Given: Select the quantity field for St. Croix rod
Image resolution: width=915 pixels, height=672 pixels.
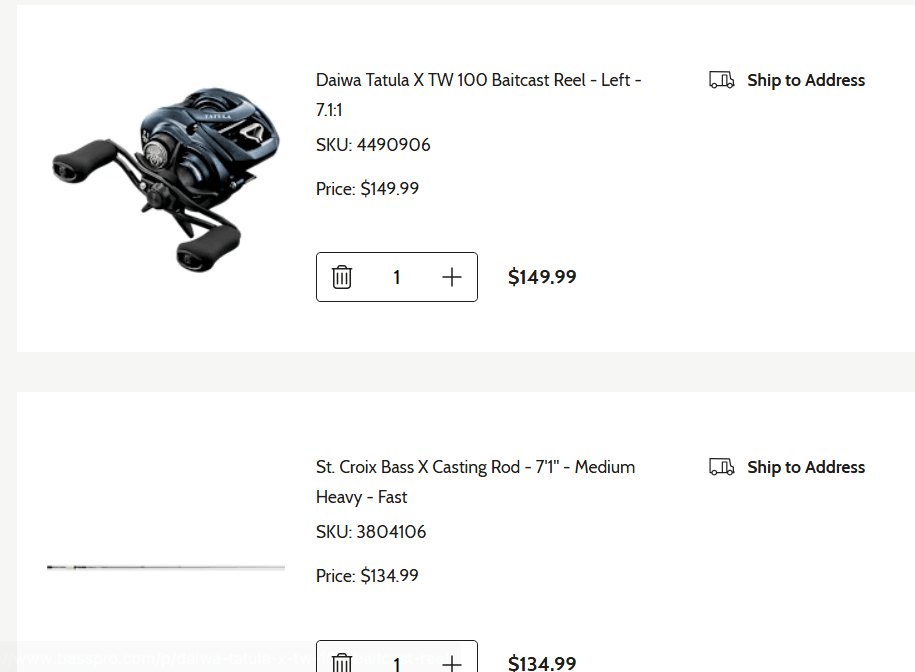Looking at the screenshot, I should (397, 662).
